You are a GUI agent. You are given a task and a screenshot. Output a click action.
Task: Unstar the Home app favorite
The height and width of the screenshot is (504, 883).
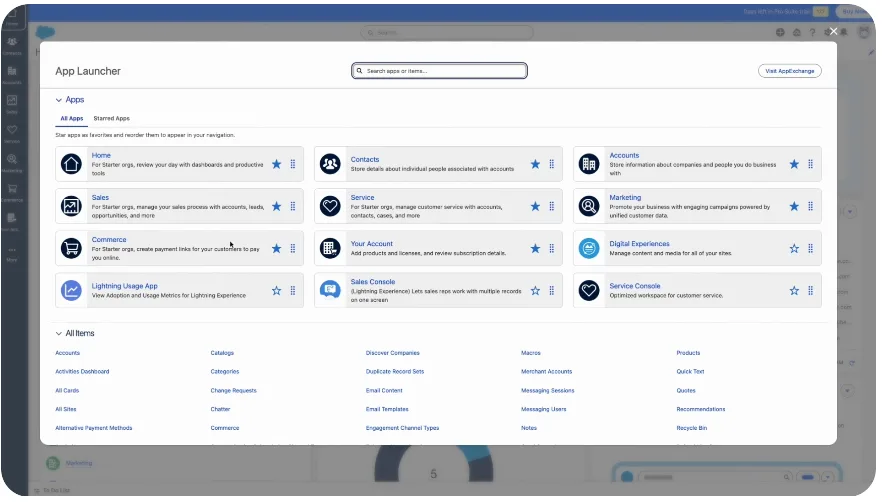point(276,164)
